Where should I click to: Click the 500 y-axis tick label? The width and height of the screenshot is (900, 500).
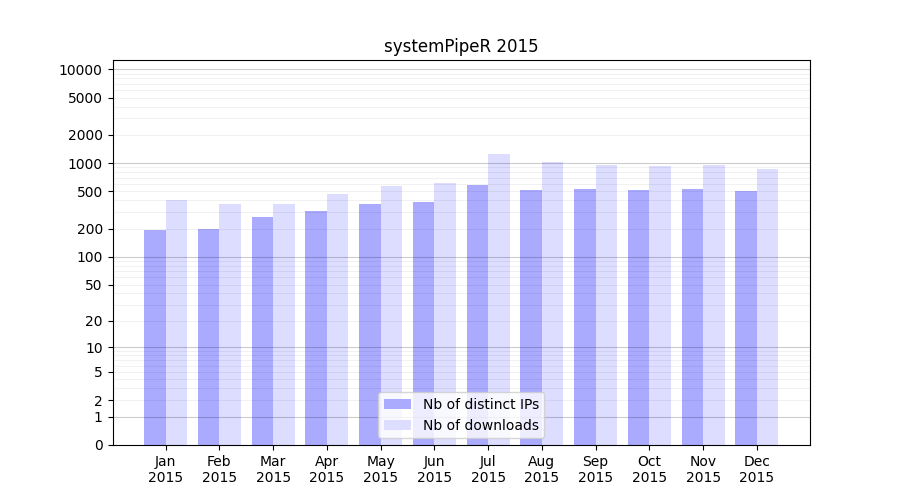coord(88,192)
